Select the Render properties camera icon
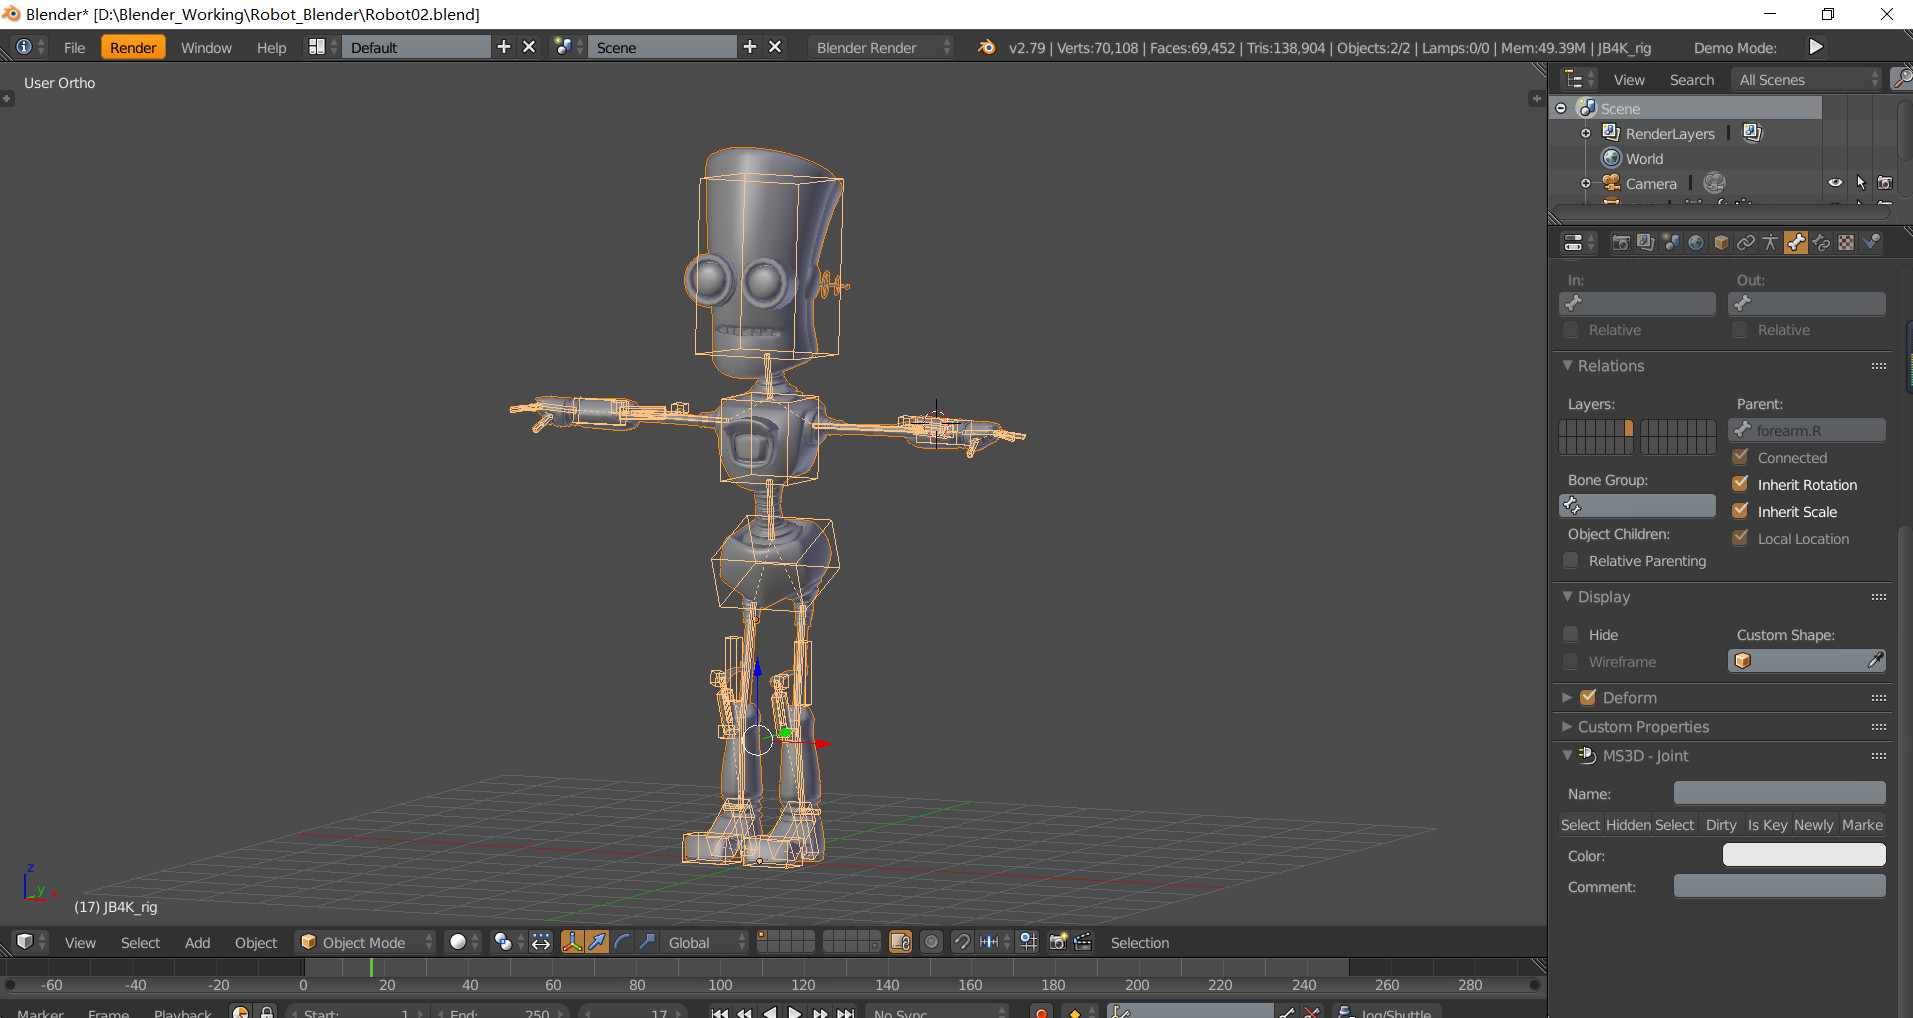The width and height of the screenshot is (1913, 1018). (x=1622, y=242)
